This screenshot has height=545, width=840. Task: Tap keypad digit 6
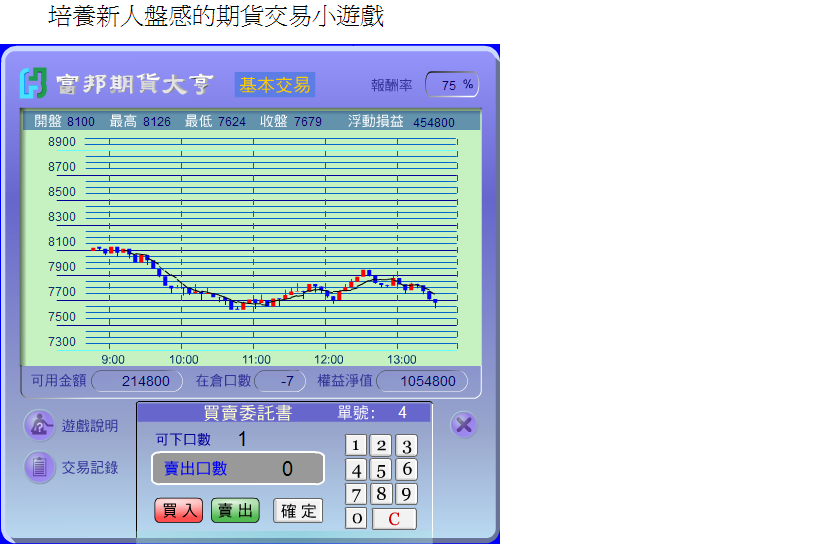point(407,470)
